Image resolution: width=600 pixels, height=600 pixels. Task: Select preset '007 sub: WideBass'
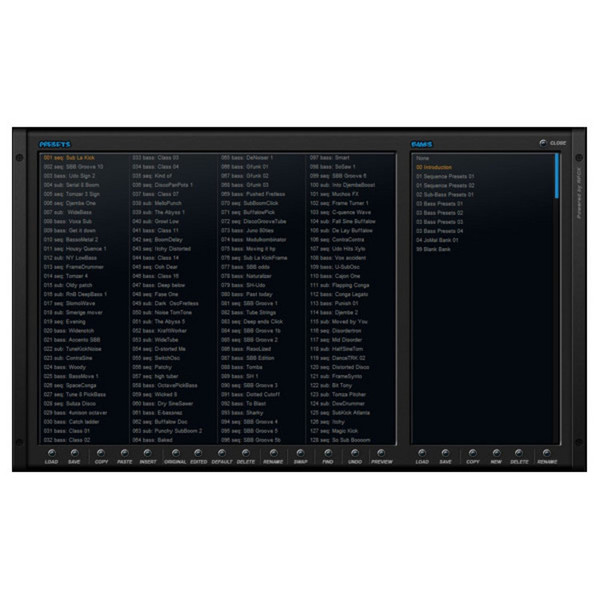(67, 212)
